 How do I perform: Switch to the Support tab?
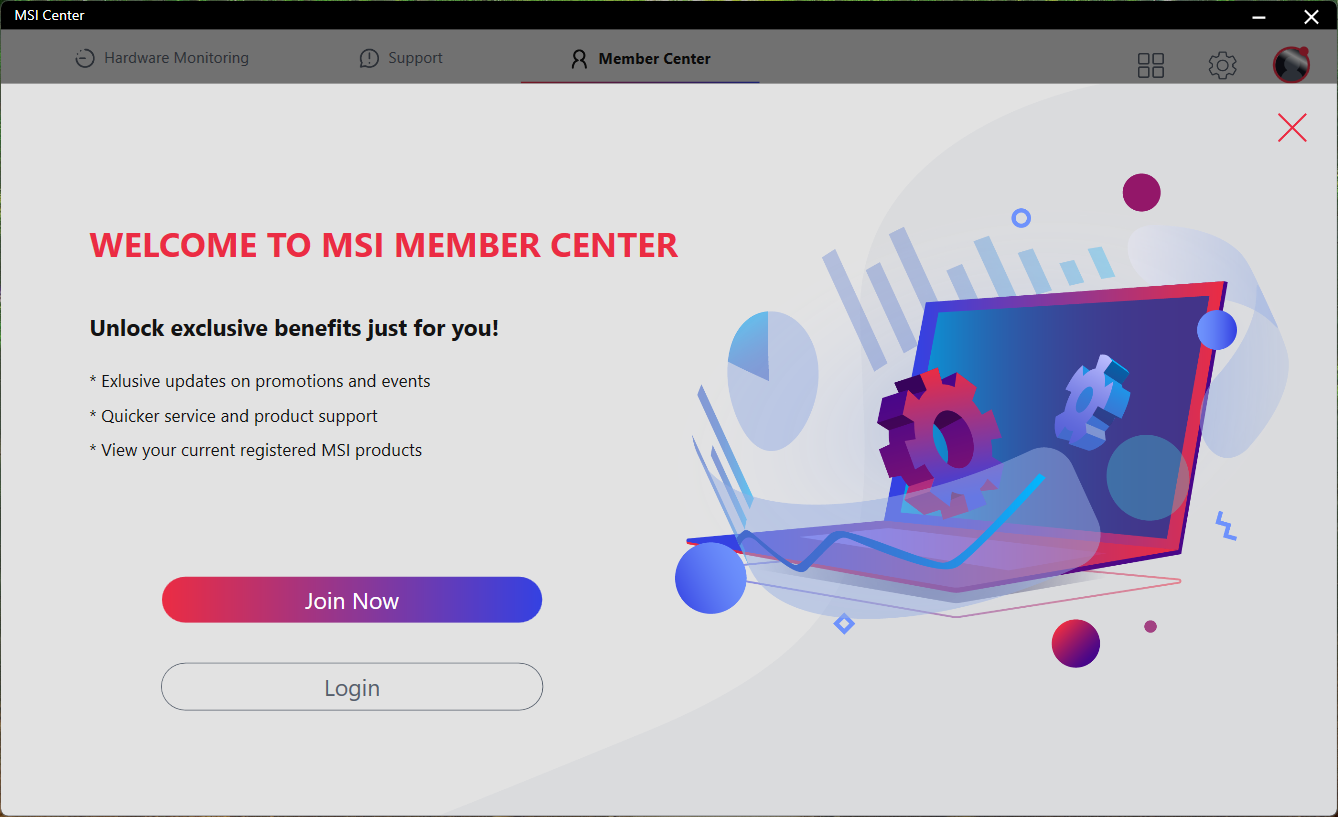click(x=401, y=58)
